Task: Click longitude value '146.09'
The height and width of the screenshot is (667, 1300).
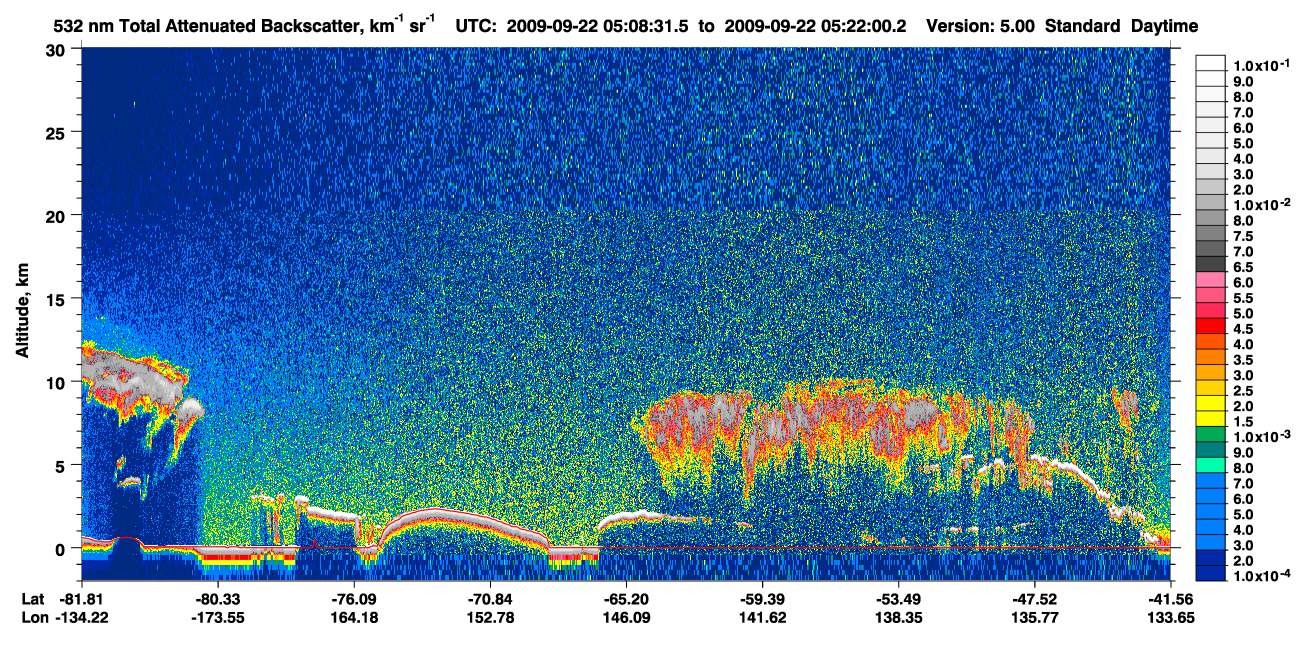Action: point(626,617)
